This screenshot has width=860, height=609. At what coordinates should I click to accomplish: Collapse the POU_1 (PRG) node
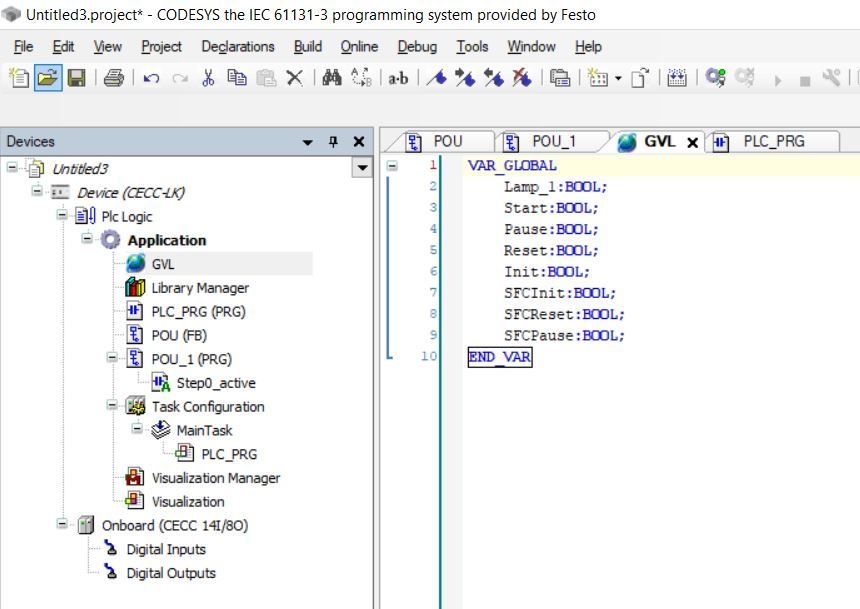[x=112, y=358]
